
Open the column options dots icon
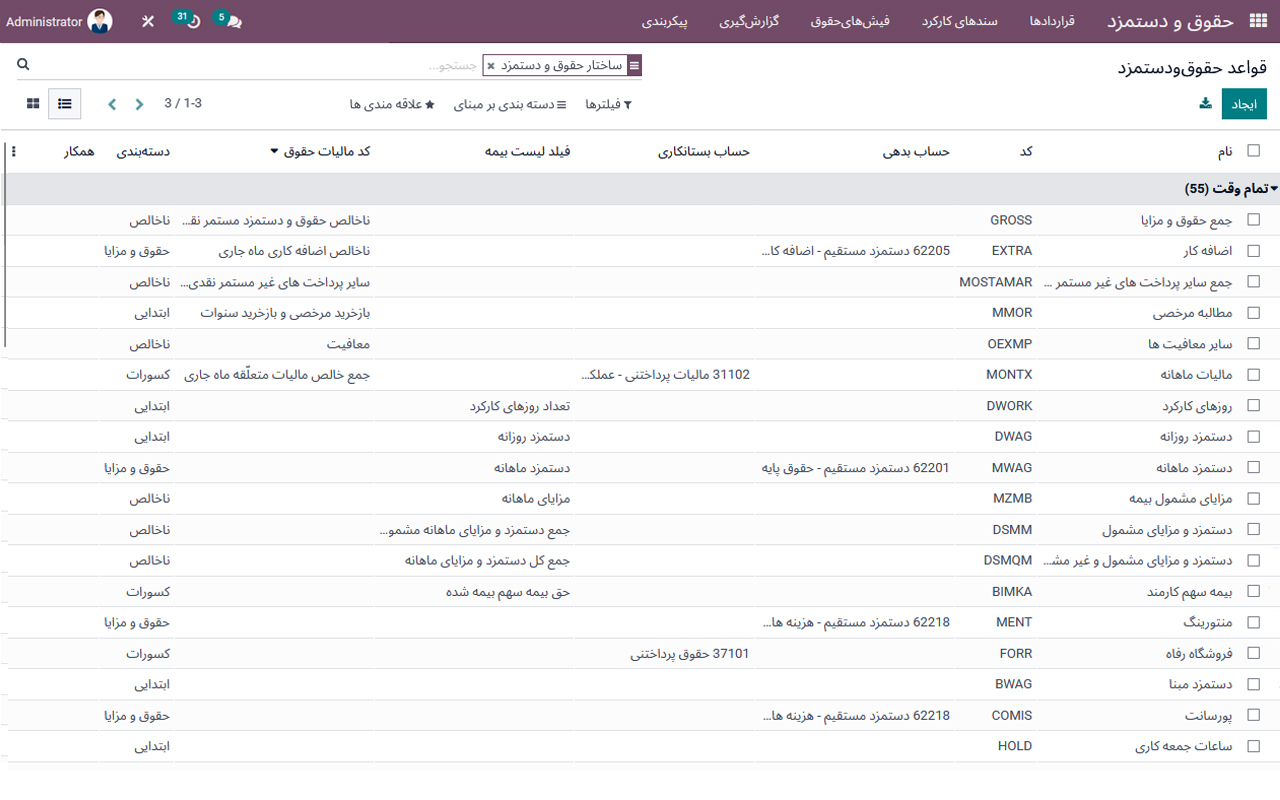point(13,151)
